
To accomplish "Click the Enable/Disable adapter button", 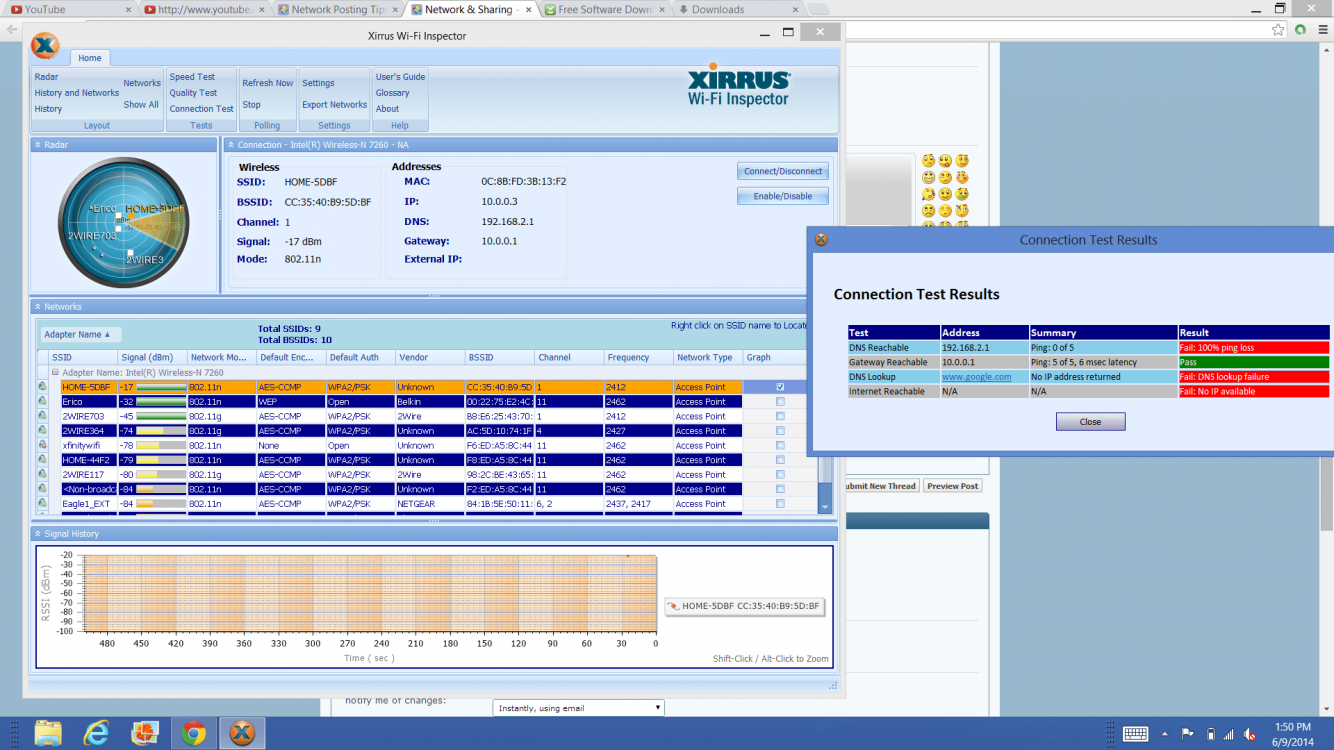I will coord(783,196).
